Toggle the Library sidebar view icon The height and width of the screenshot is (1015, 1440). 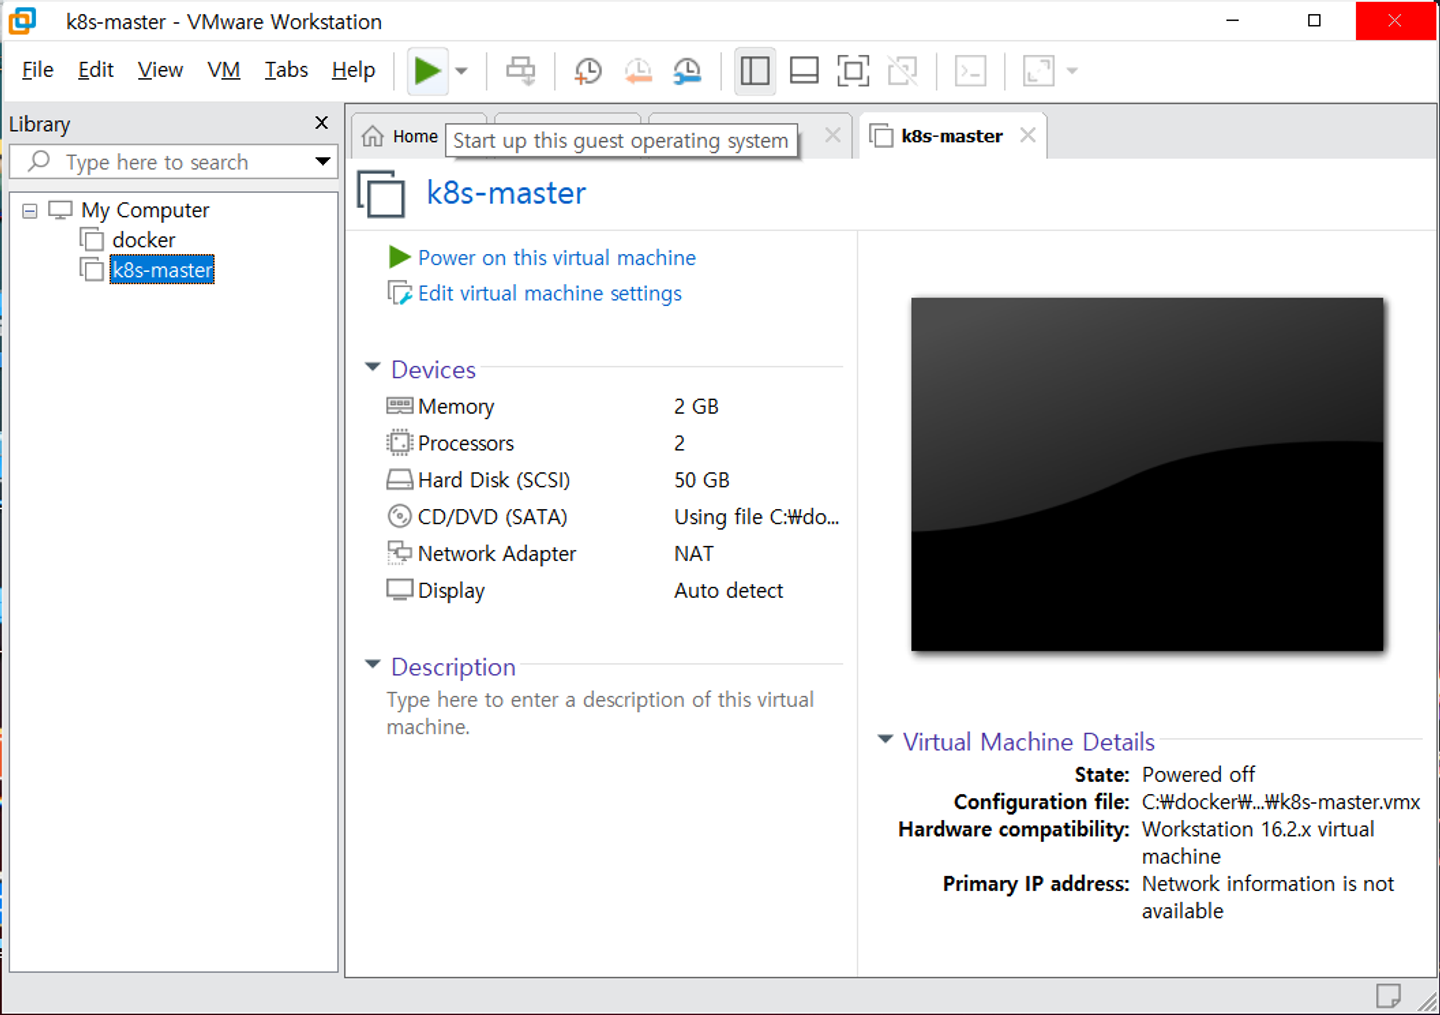coord(755,71)
